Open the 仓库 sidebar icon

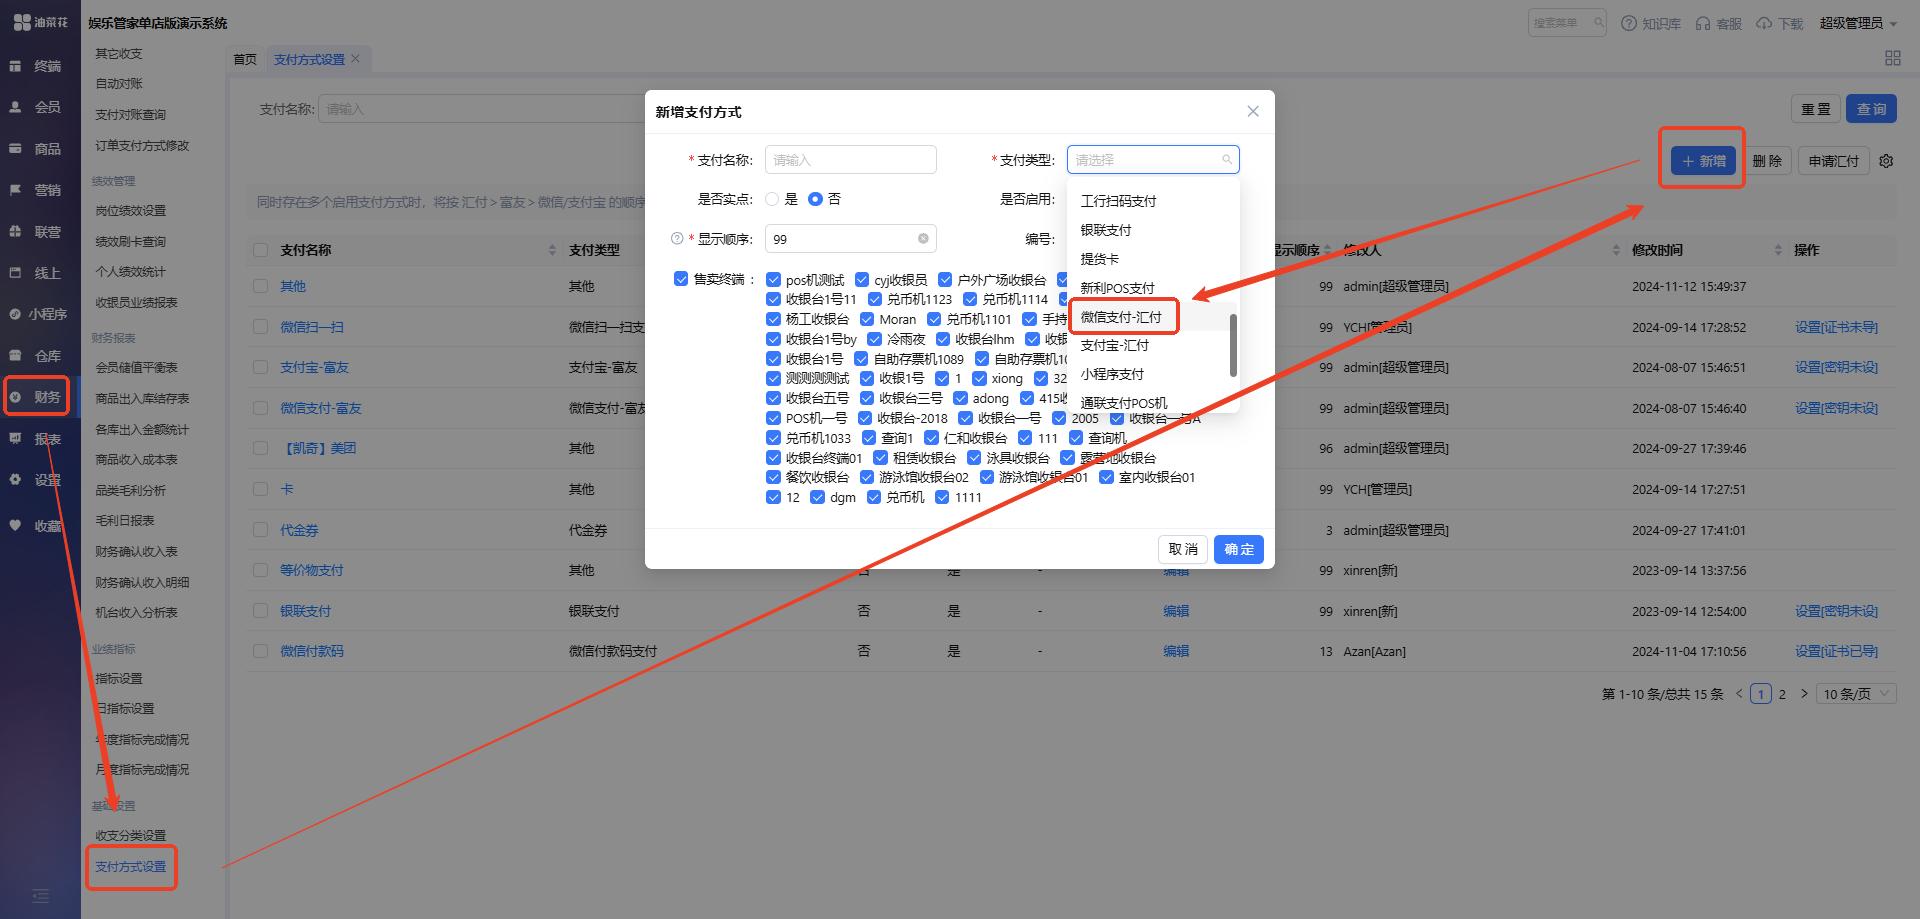(15, 355)
